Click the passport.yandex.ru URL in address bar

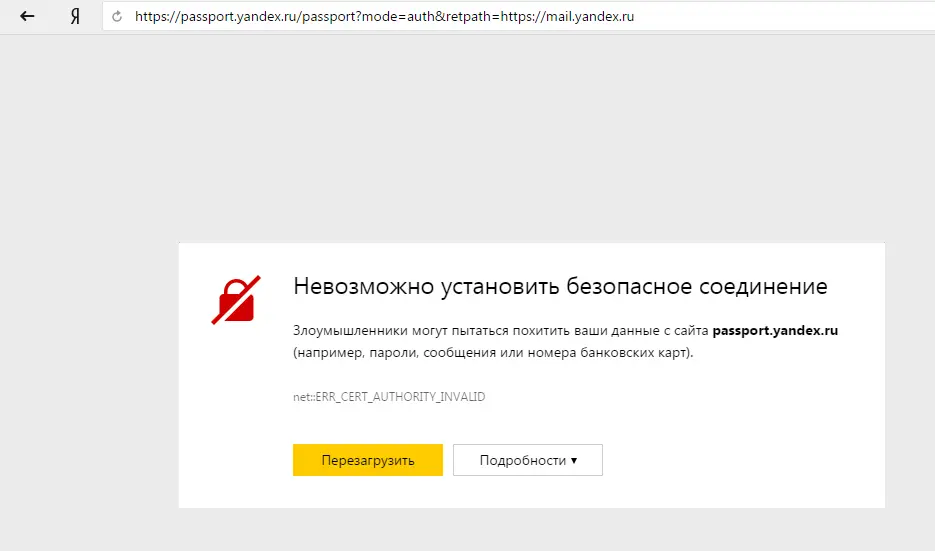[384, 17]
